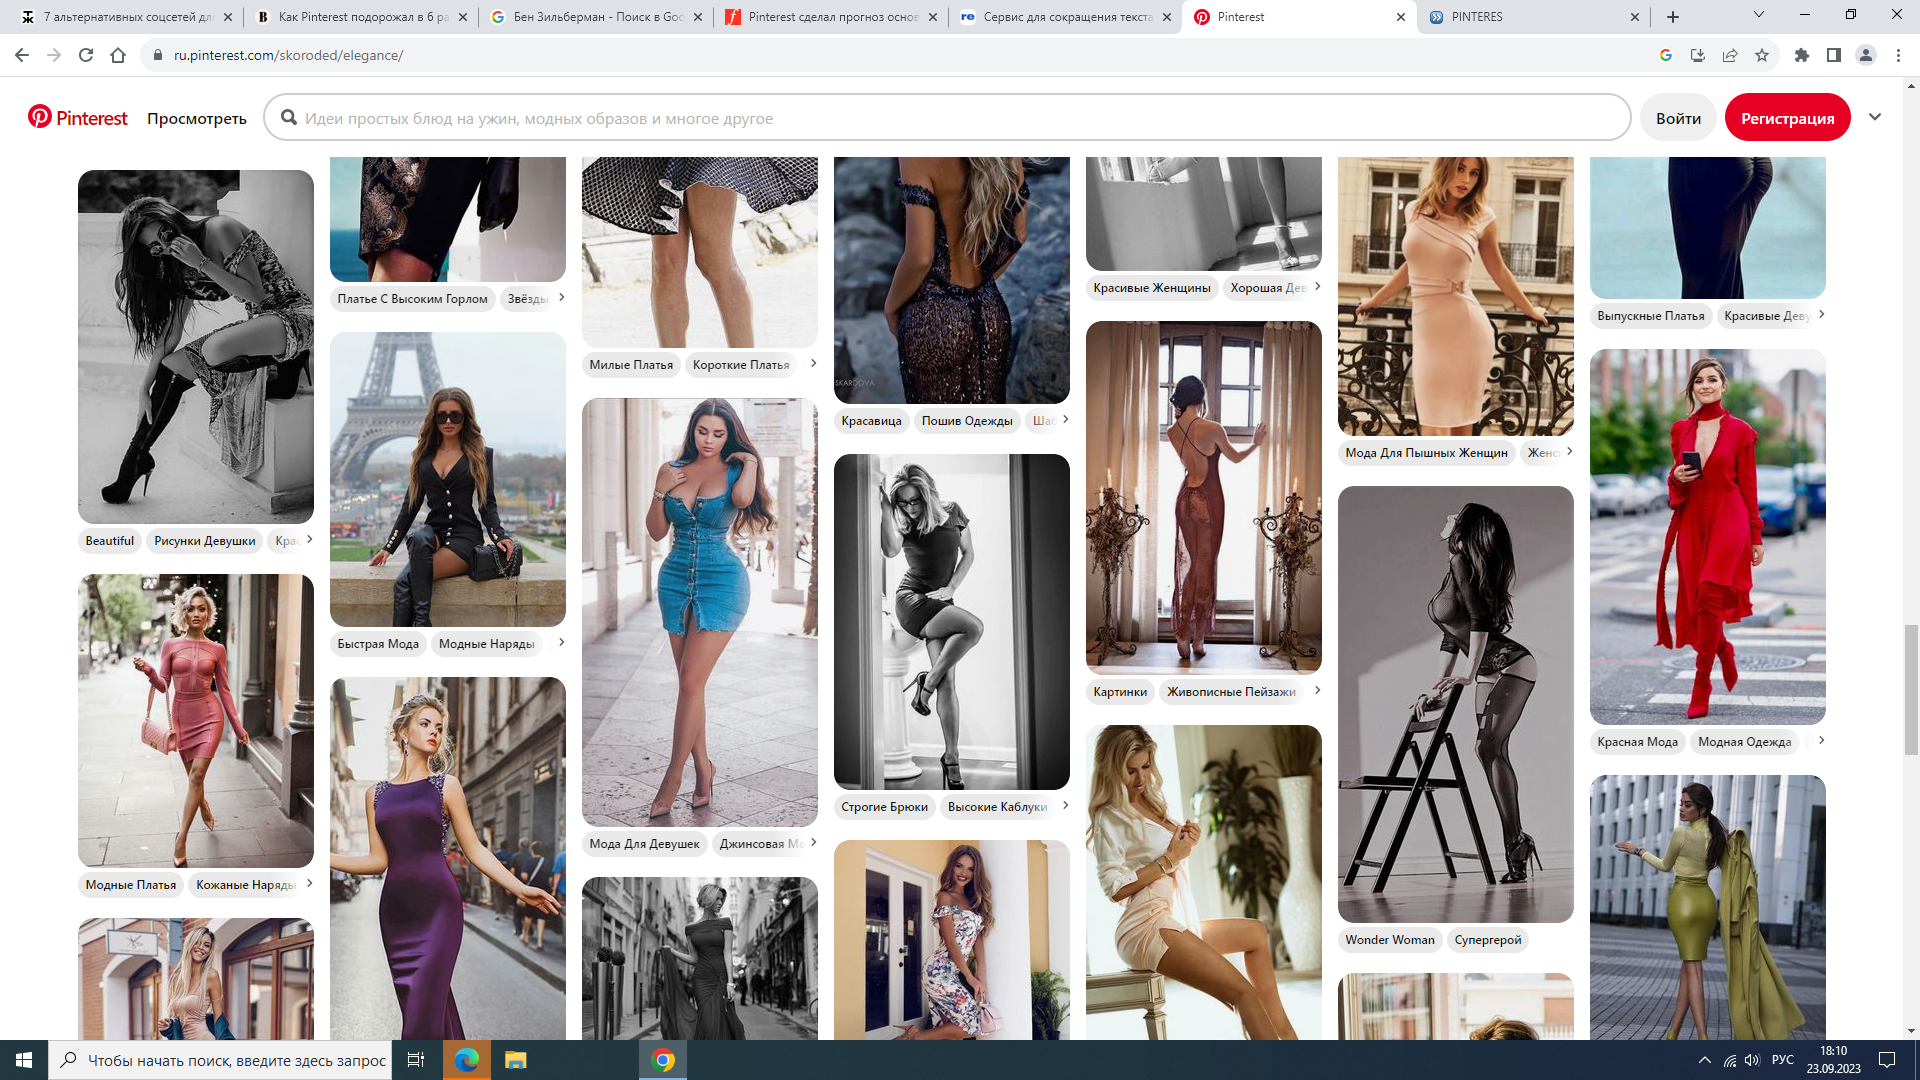The image size is (1920, 1080).
Task: Click the page vertical scrollbar thumb
Action: pos(1911,690)
